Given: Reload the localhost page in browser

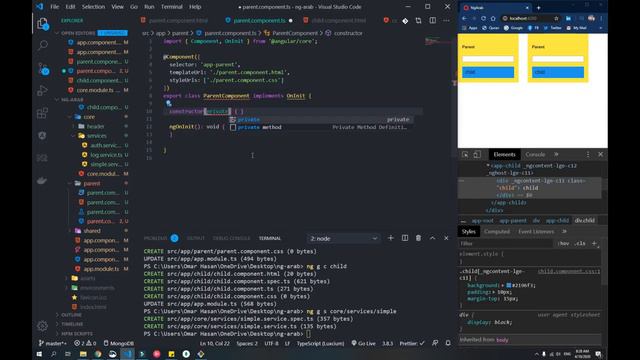Looking at the screenshot, I should coord(483,18).
